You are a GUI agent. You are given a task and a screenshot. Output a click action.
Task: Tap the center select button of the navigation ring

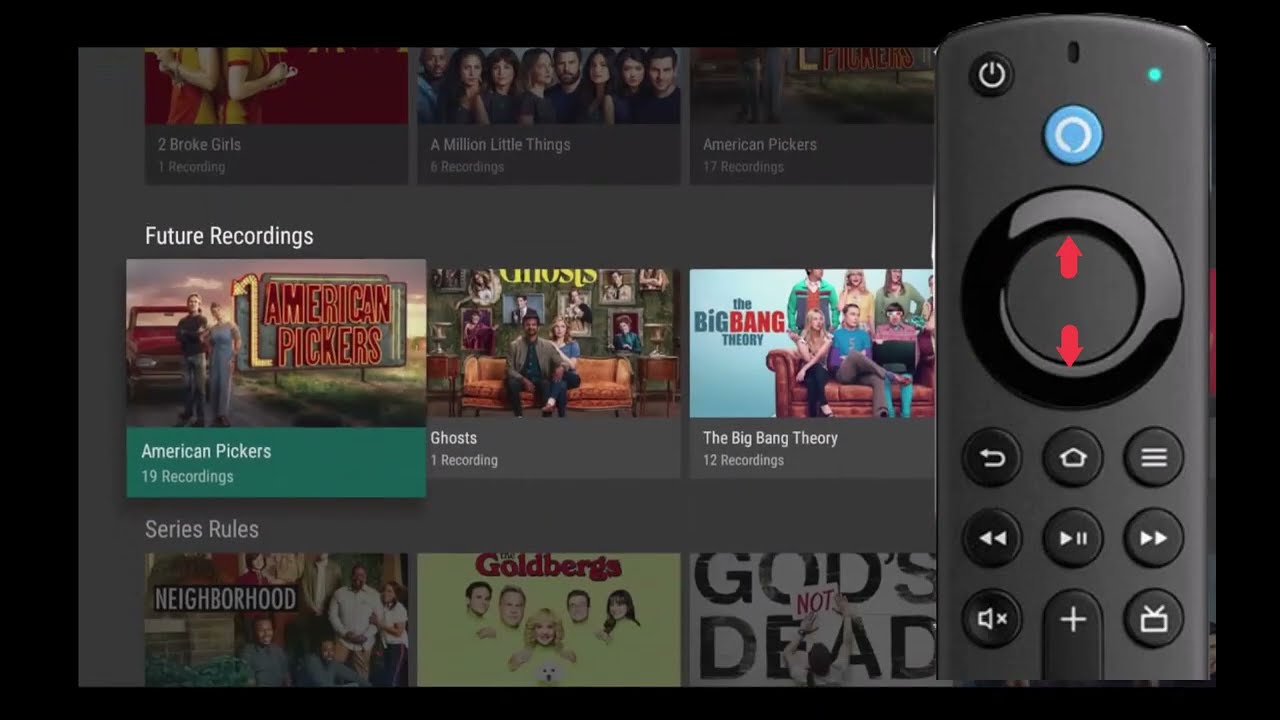pyautogui.click(x=1071, y=300)
